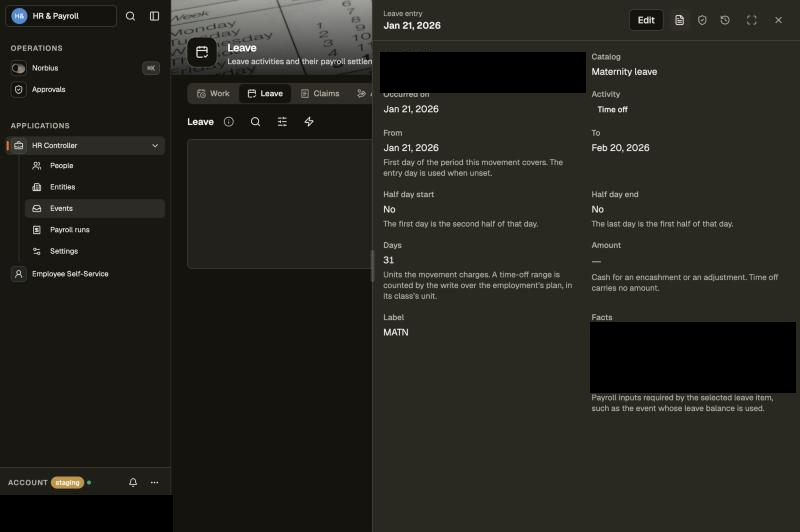Click the Settings sliders icon in sidebar

[x=37, y=251]
